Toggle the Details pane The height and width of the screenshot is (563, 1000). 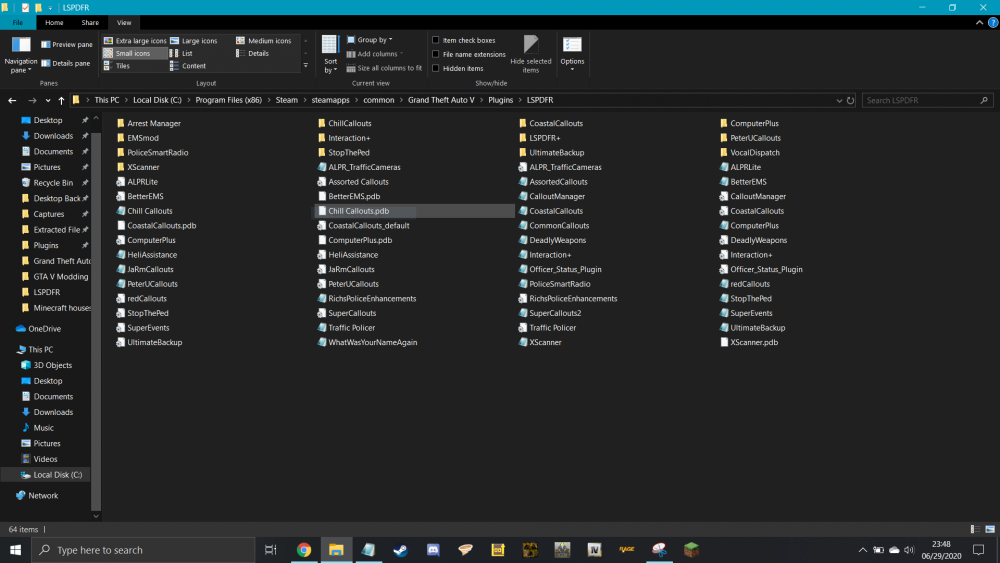click(66, 63)
